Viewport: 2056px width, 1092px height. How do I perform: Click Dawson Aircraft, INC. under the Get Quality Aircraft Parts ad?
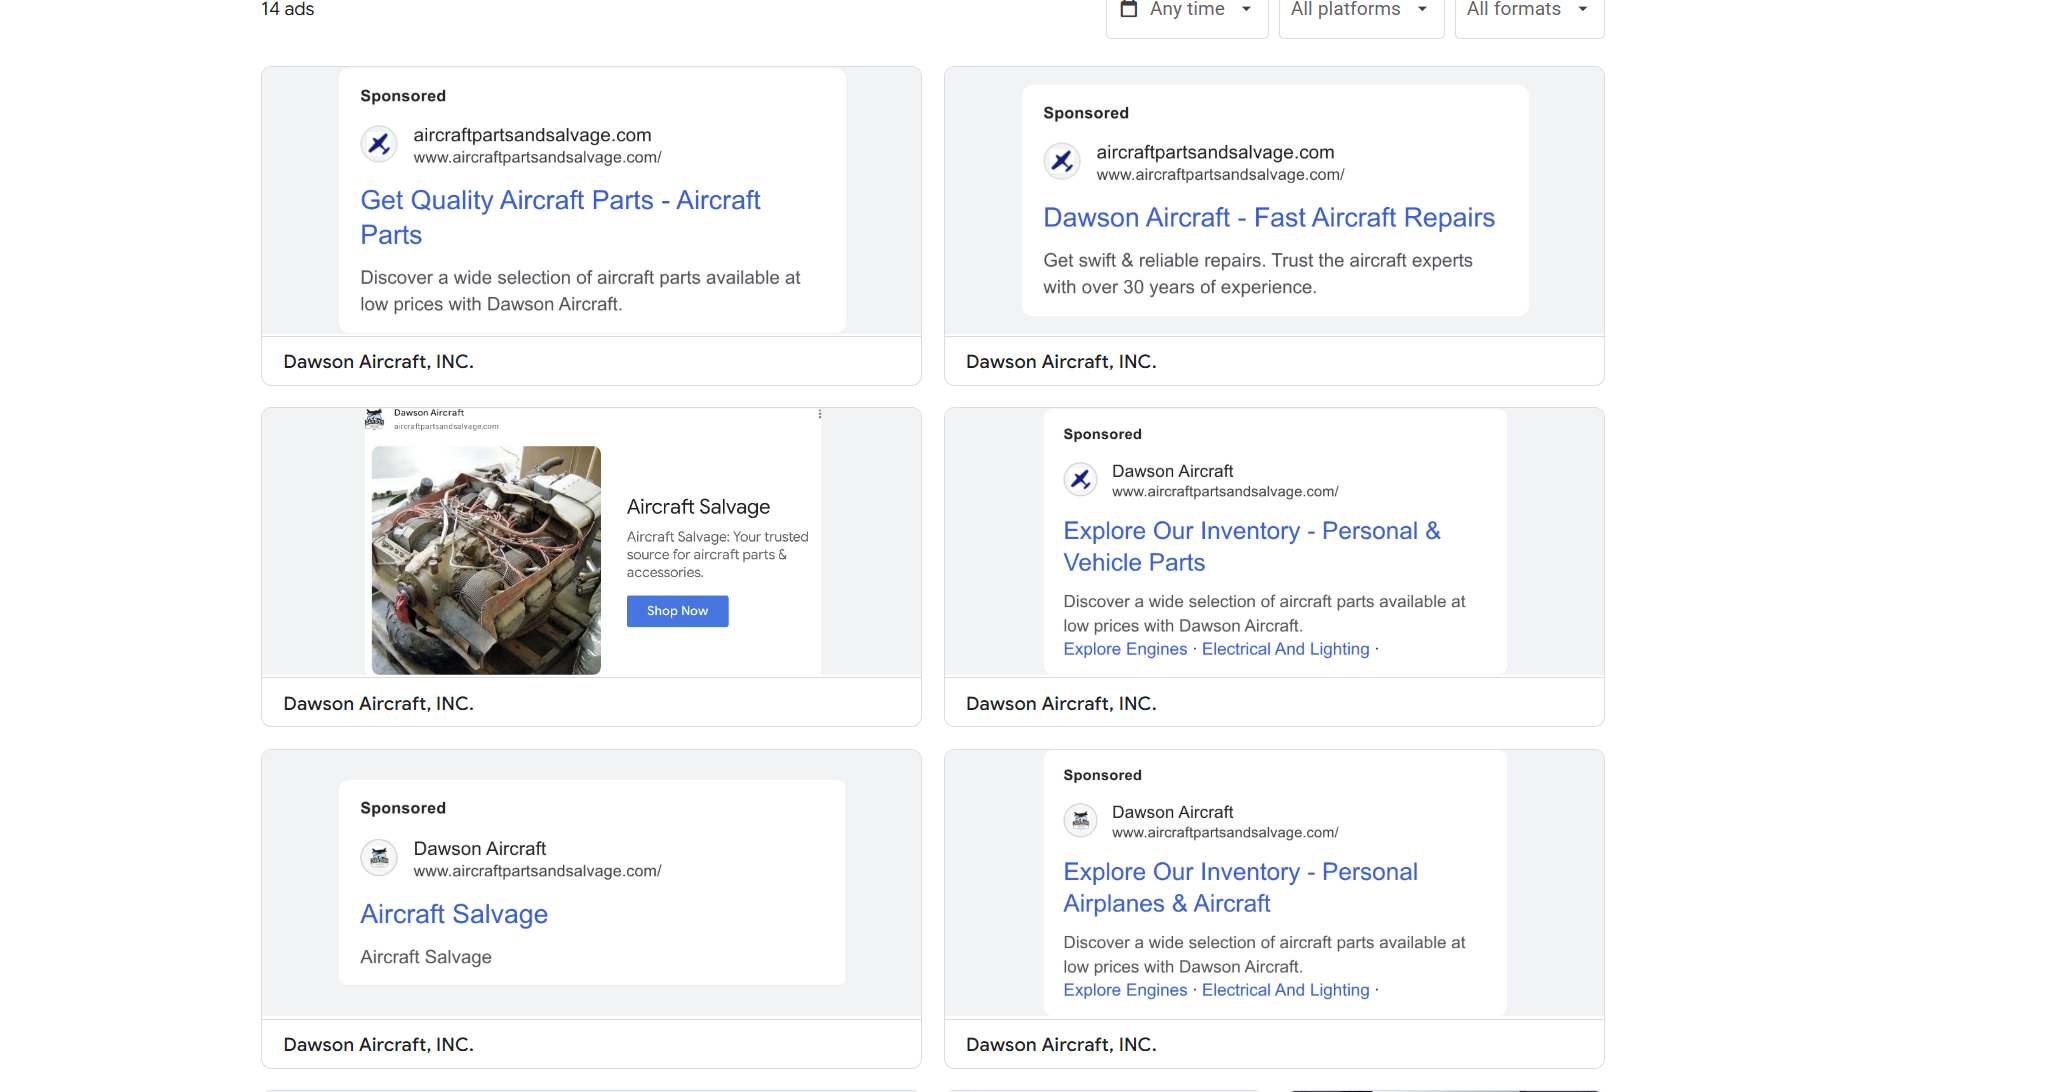coord(378,362)
